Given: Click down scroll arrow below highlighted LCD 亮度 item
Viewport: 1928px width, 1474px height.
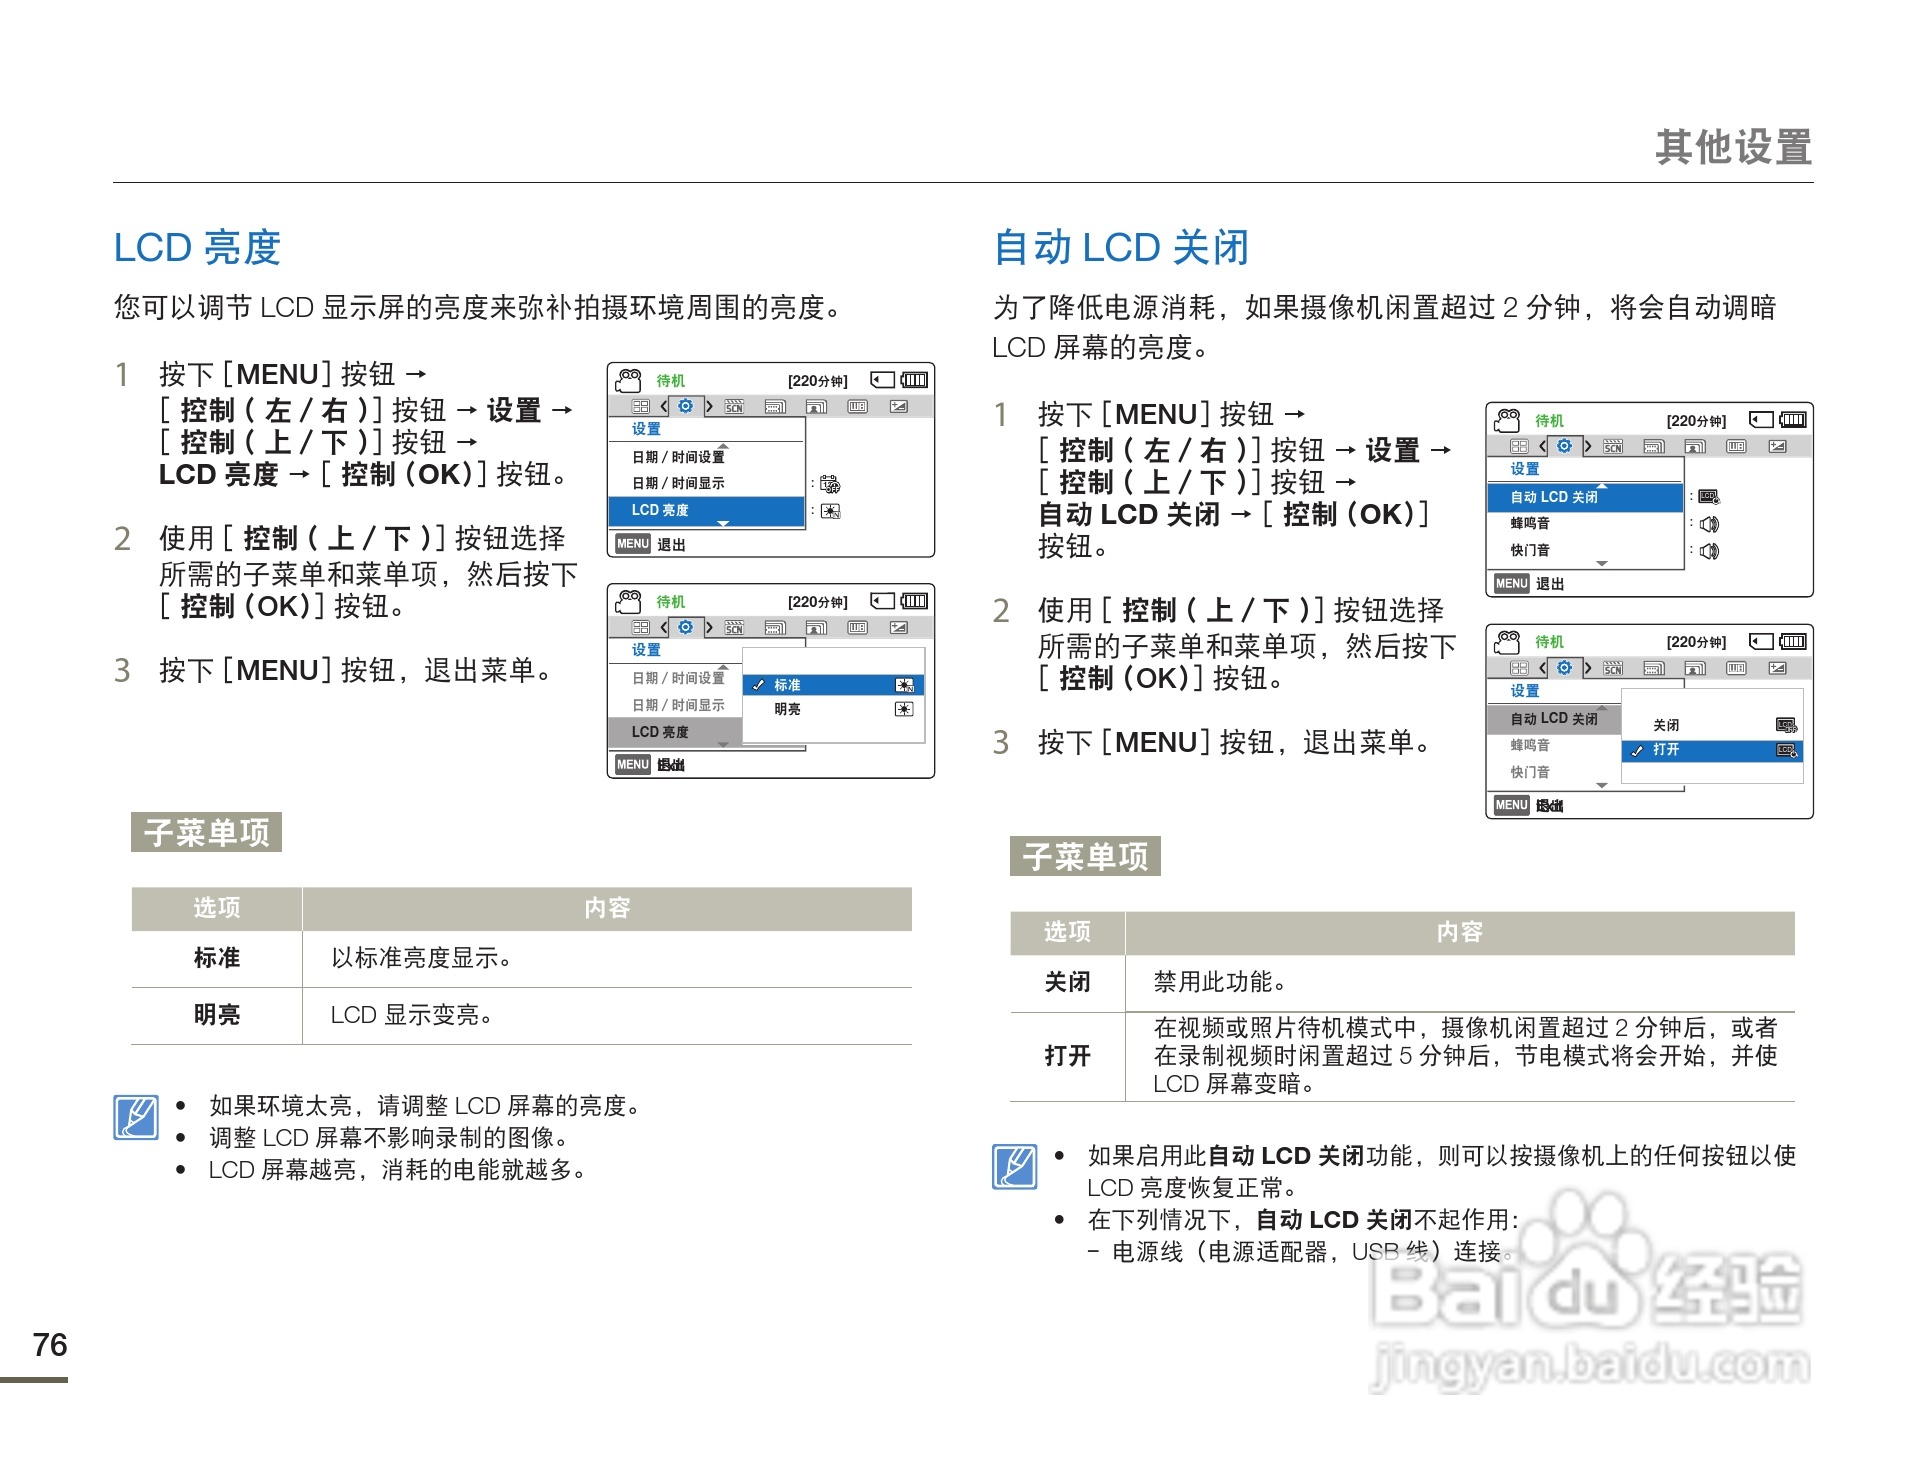Looking at the screenshot, I should [x=723, y=524].
